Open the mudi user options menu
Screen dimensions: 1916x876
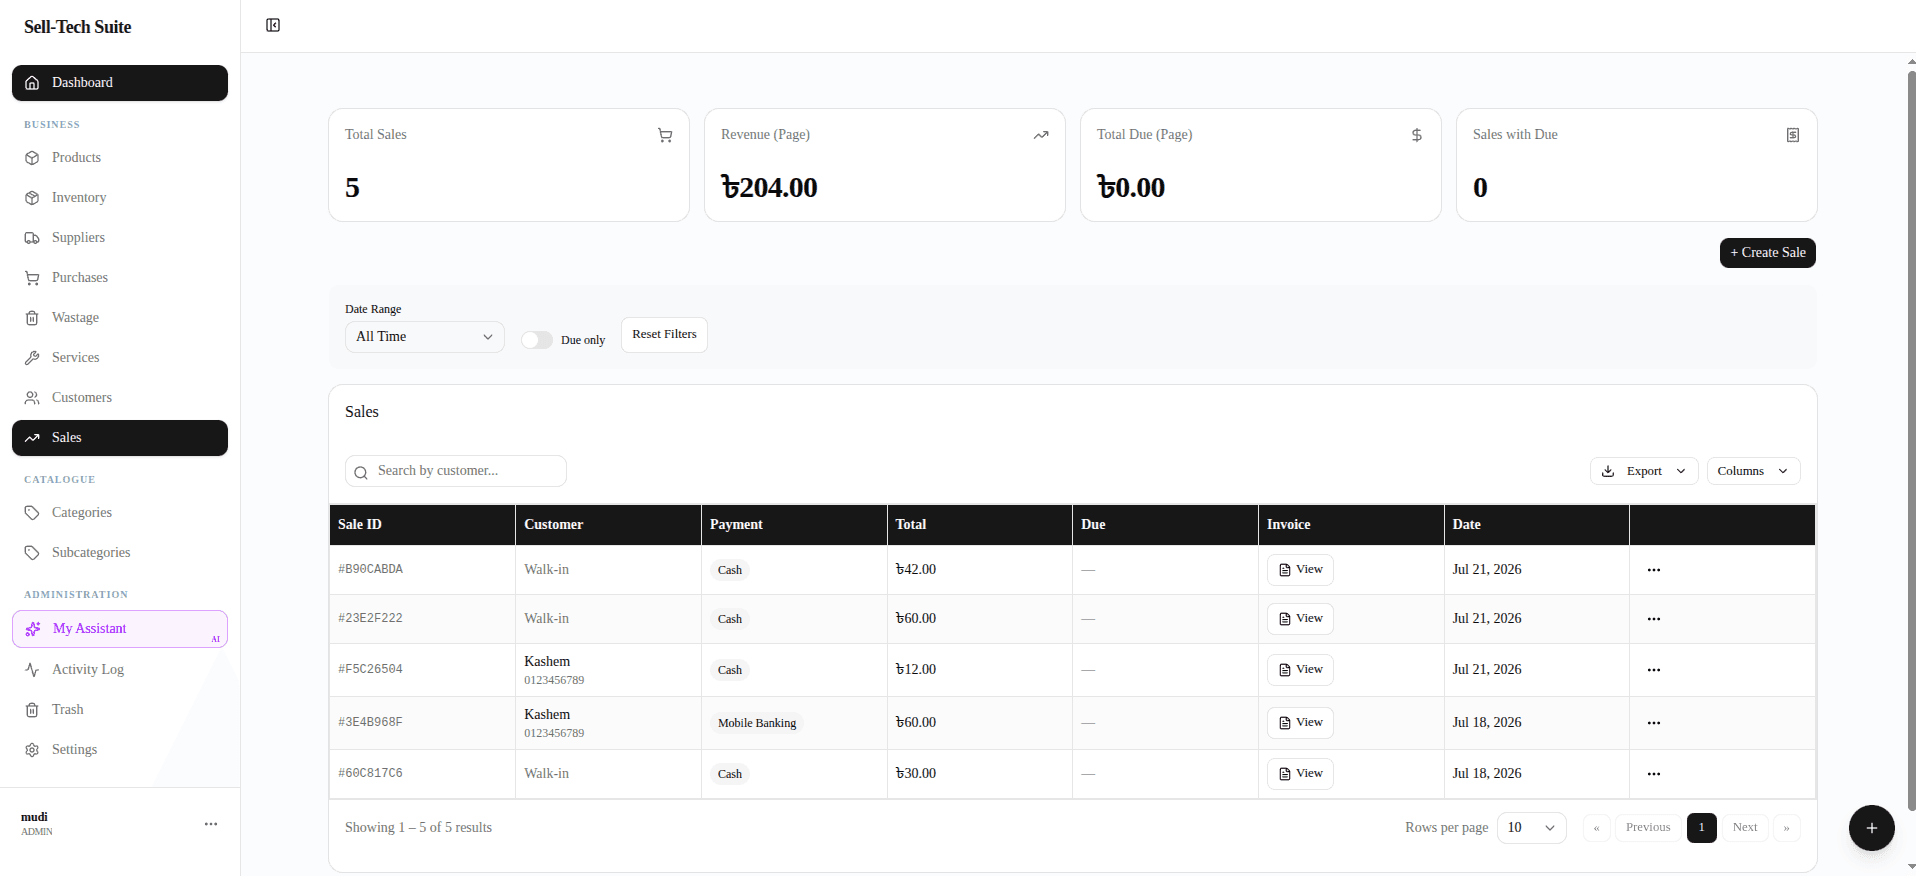211,824
